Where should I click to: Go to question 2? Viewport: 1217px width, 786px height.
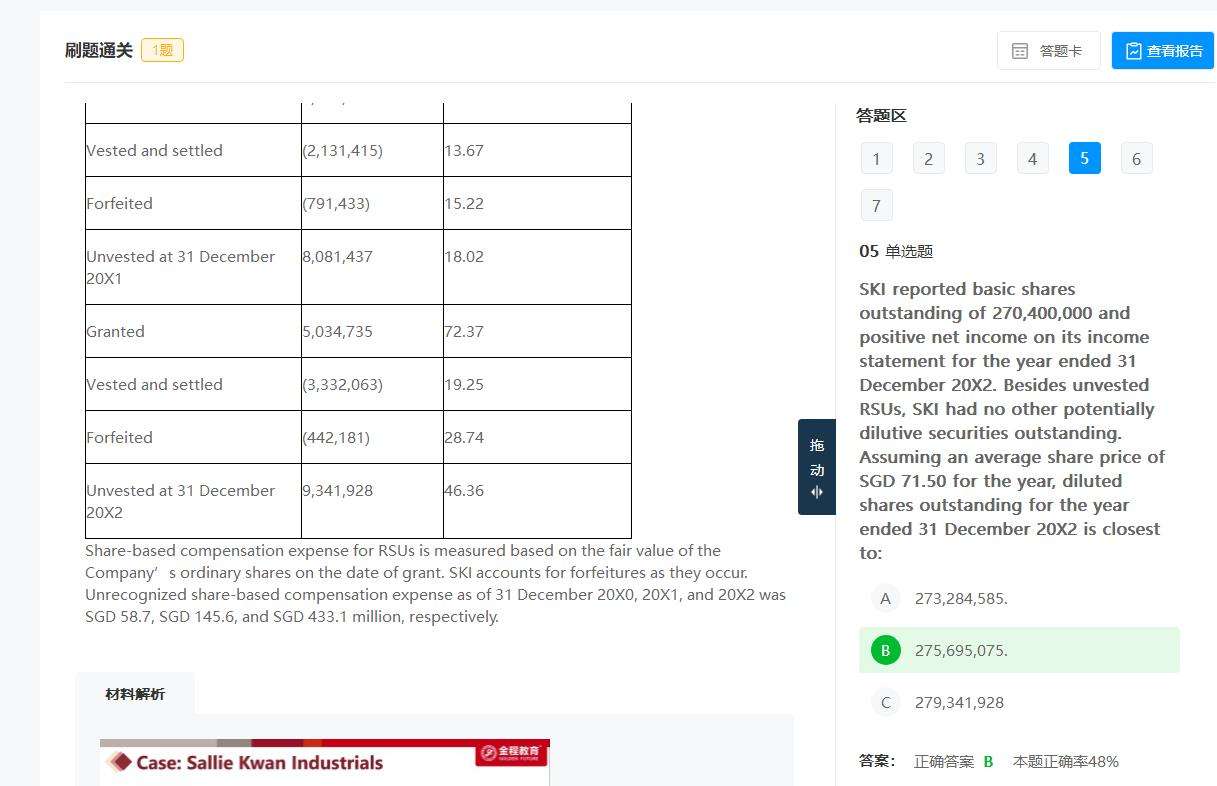pos(928,158)
